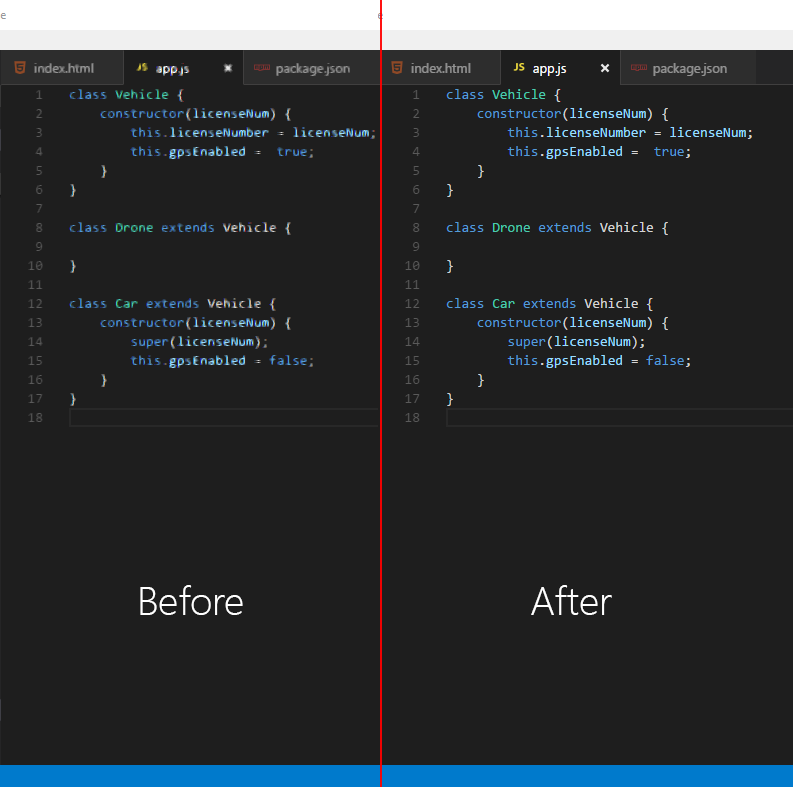Close the app.js tab in the Before pane
Viewport: 793px width, 787px height.
pos(228,68)
